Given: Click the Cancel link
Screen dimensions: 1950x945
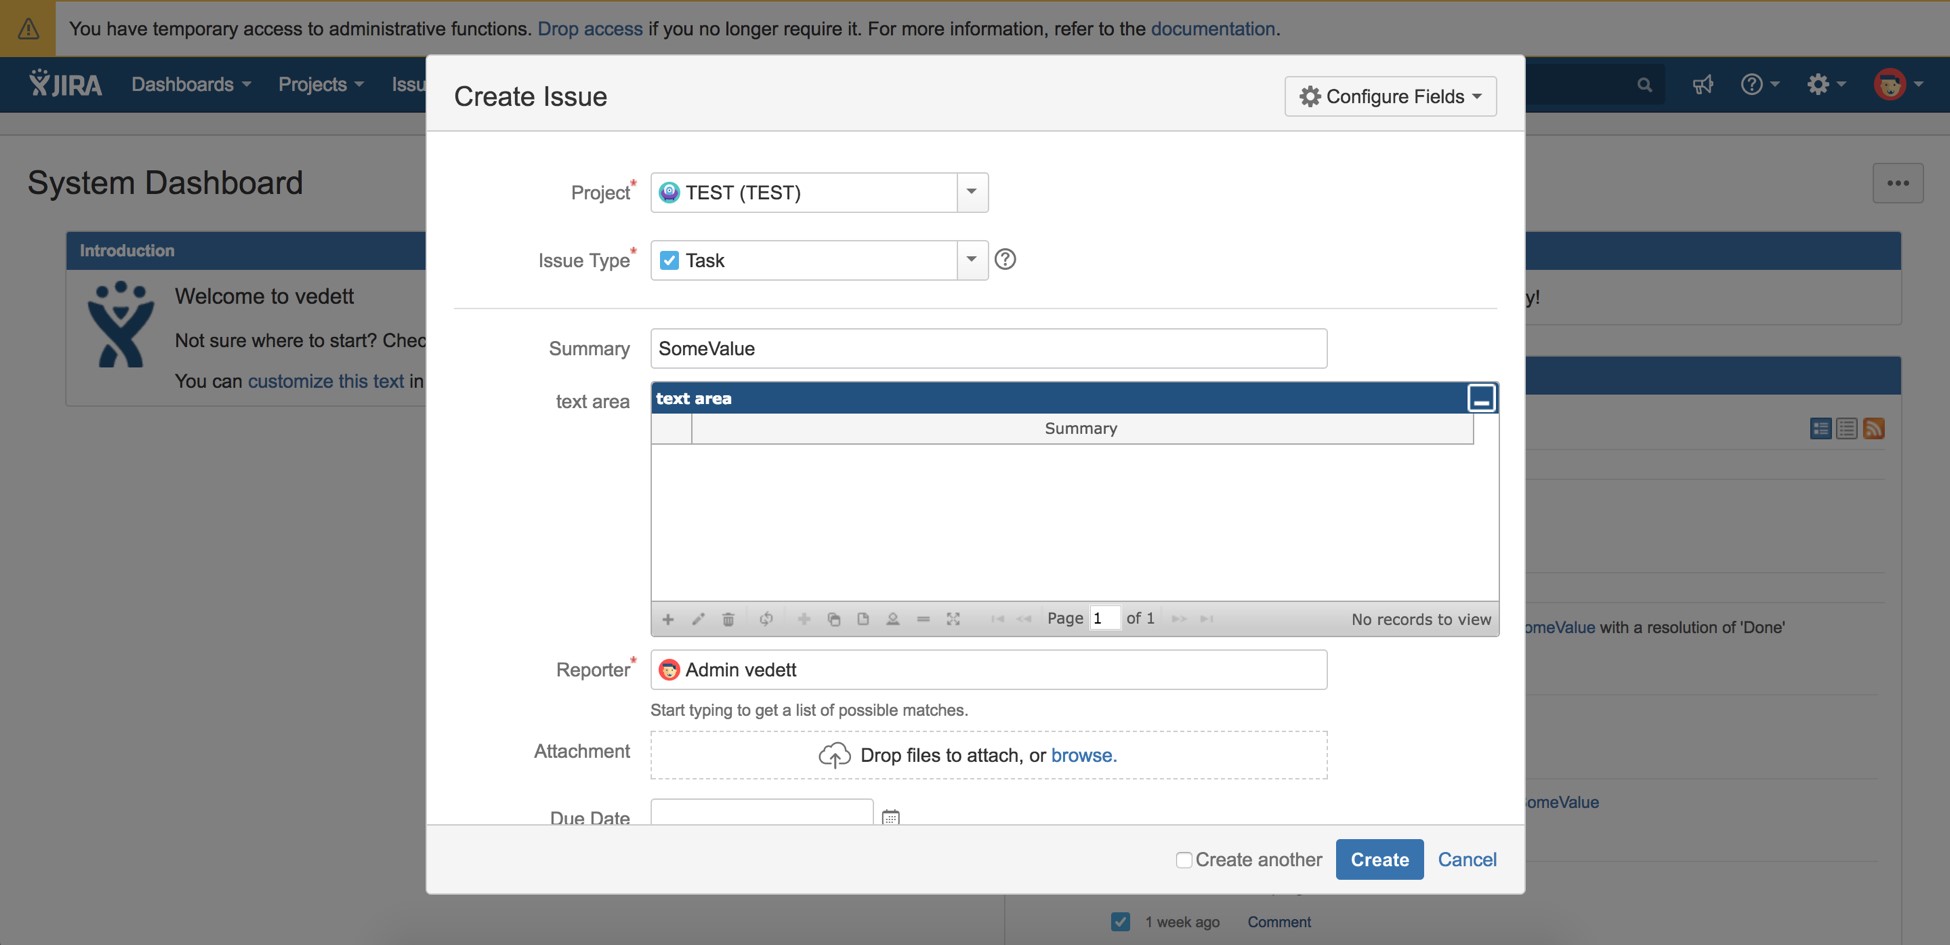Looking at the screenshot, I should click(x=1467, y=860).
